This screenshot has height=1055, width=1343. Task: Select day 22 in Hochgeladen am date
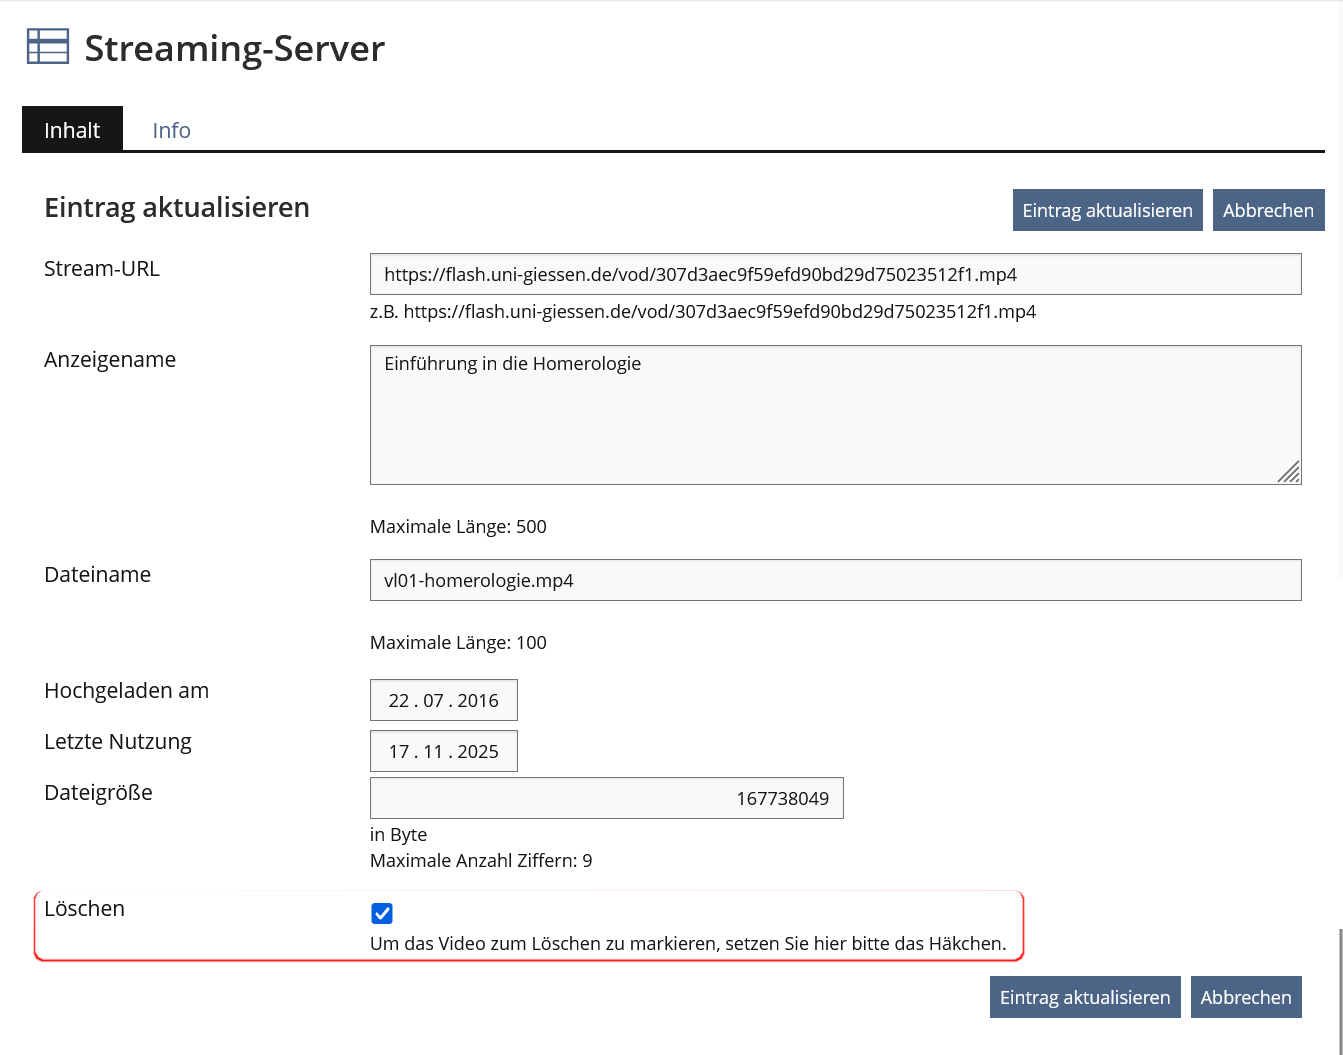[399, 700]
